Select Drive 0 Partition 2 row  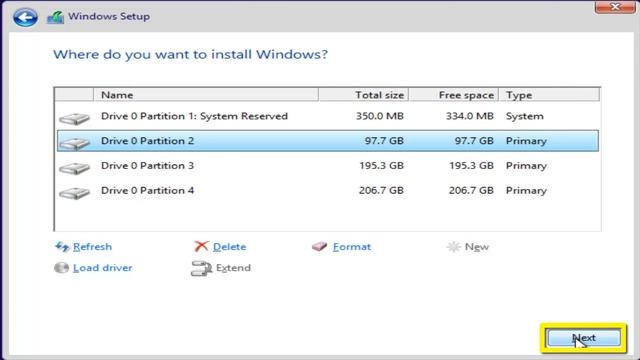coord(328,141)
